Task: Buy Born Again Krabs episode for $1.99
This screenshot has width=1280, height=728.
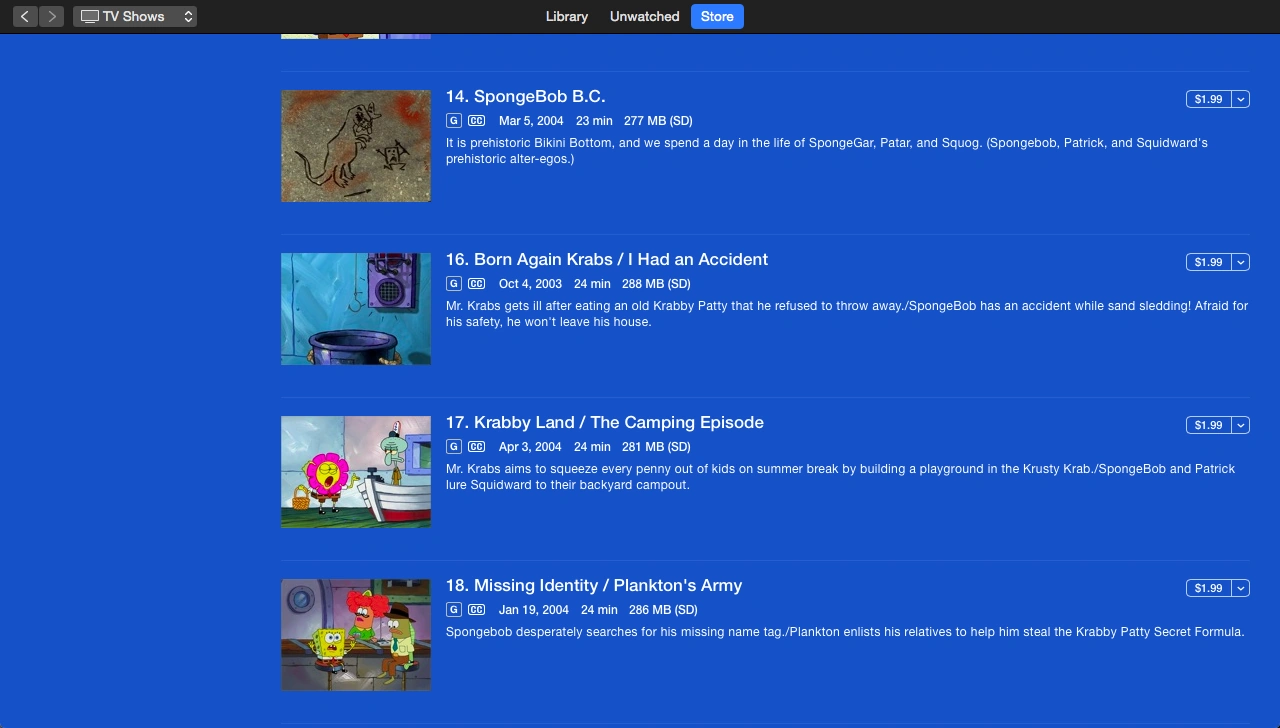Action: 1208,262
